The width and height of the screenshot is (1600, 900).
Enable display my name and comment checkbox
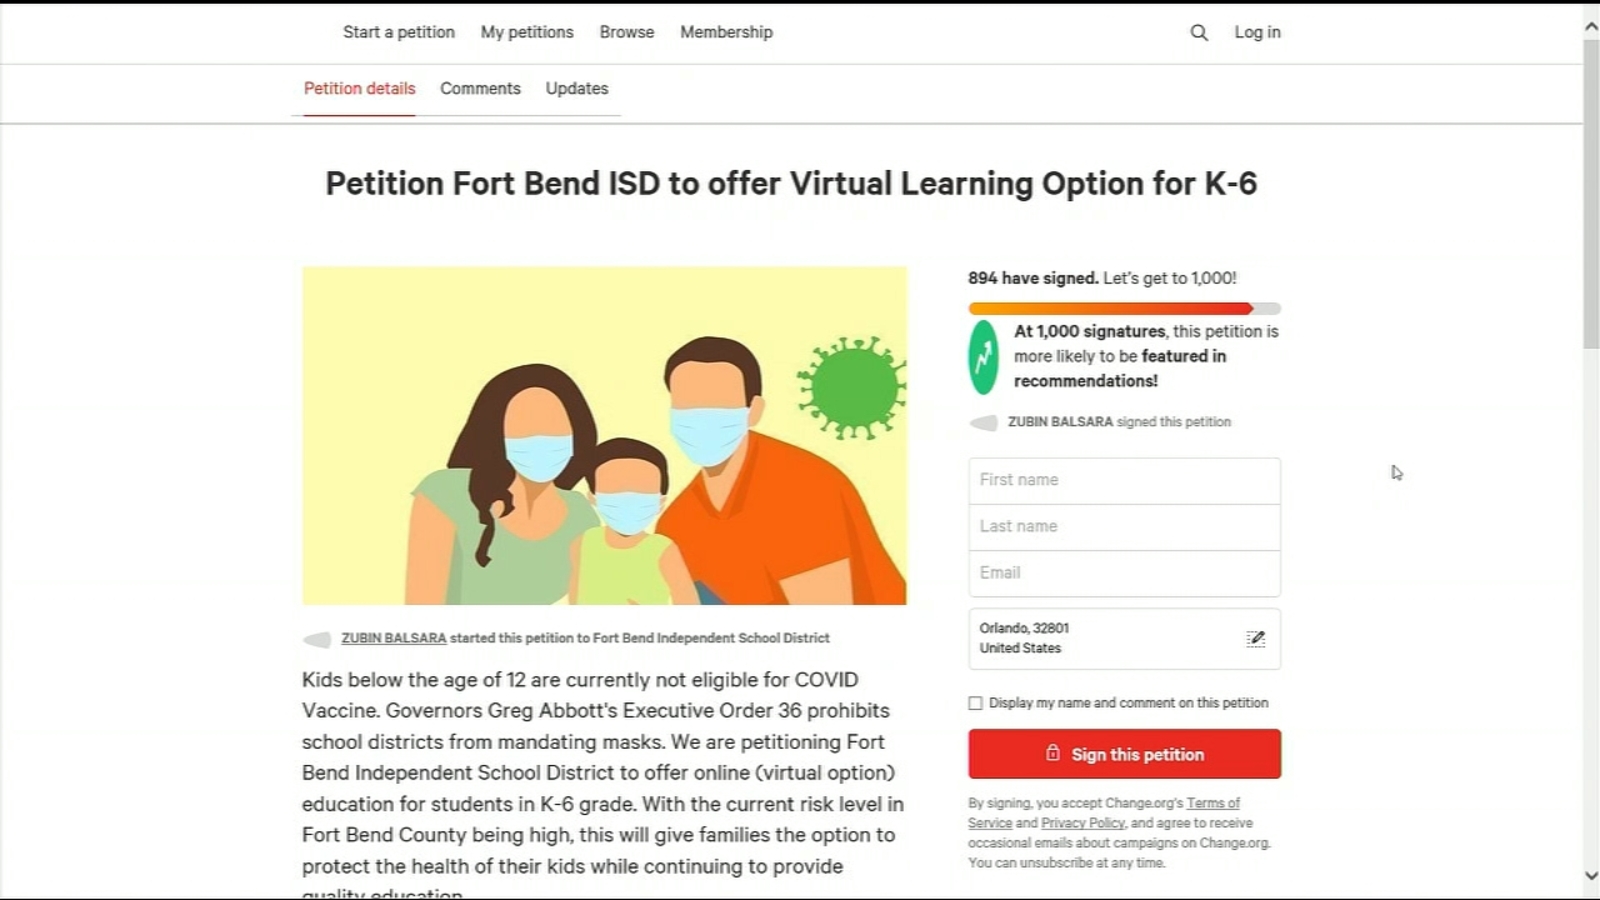(x=975, y=703)
